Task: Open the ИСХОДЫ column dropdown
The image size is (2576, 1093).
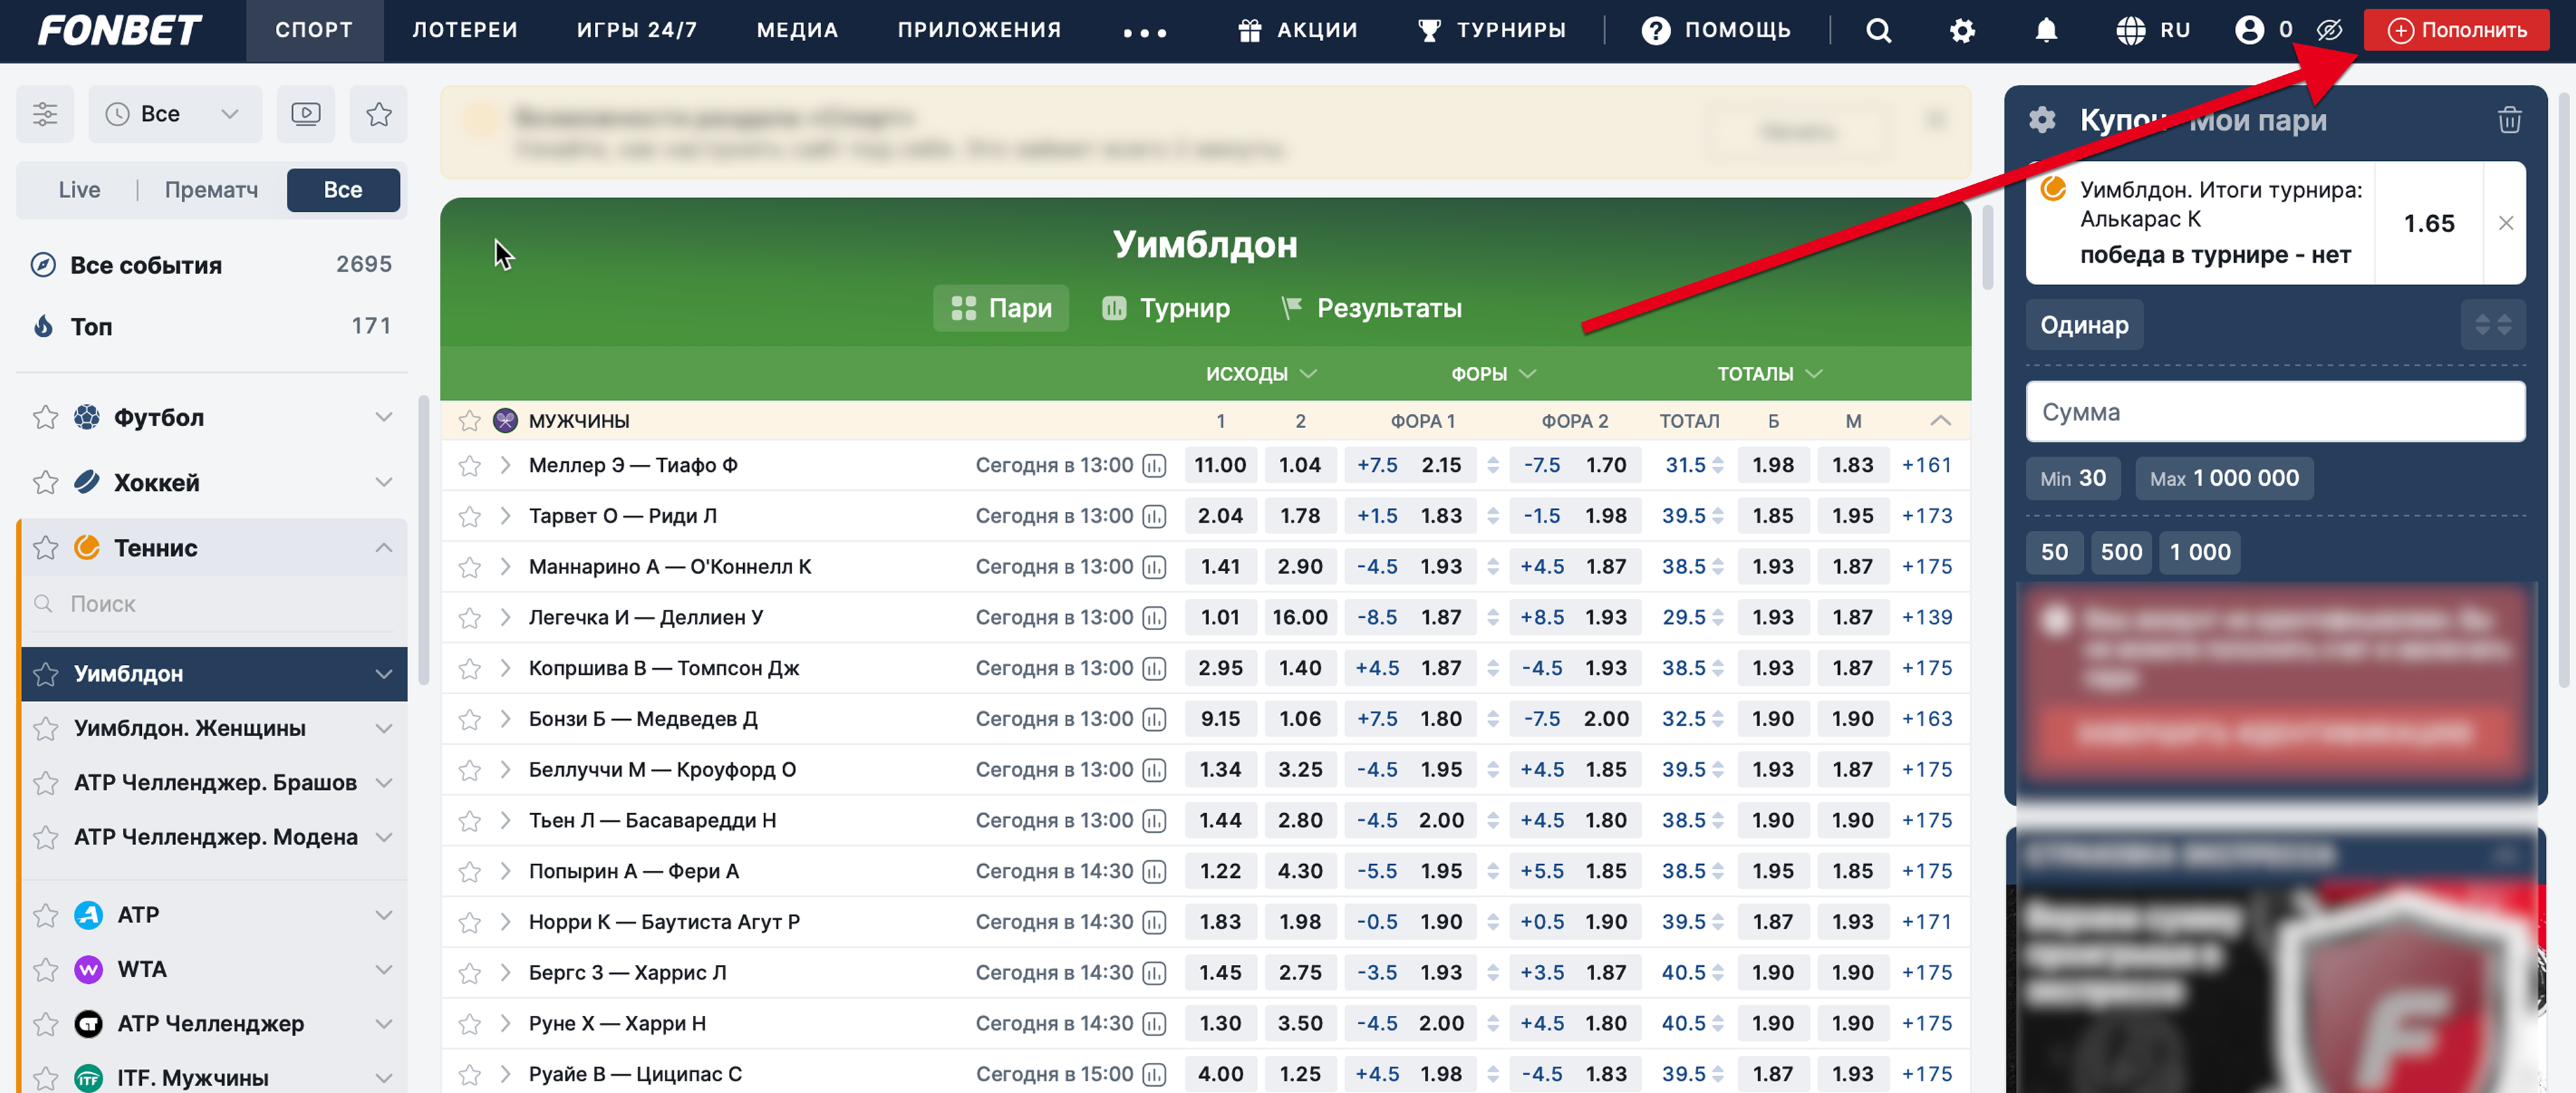Action: tap(1260, 374)
